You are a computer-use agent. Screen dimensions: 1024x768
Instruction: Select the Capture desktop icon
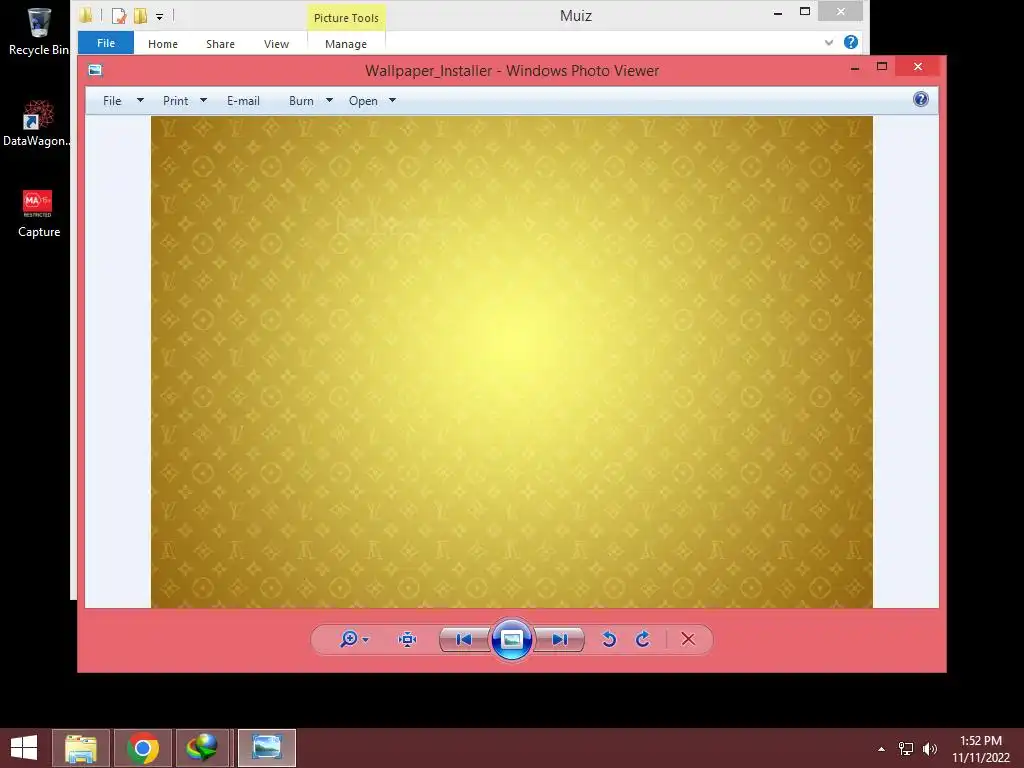(39, 214)
